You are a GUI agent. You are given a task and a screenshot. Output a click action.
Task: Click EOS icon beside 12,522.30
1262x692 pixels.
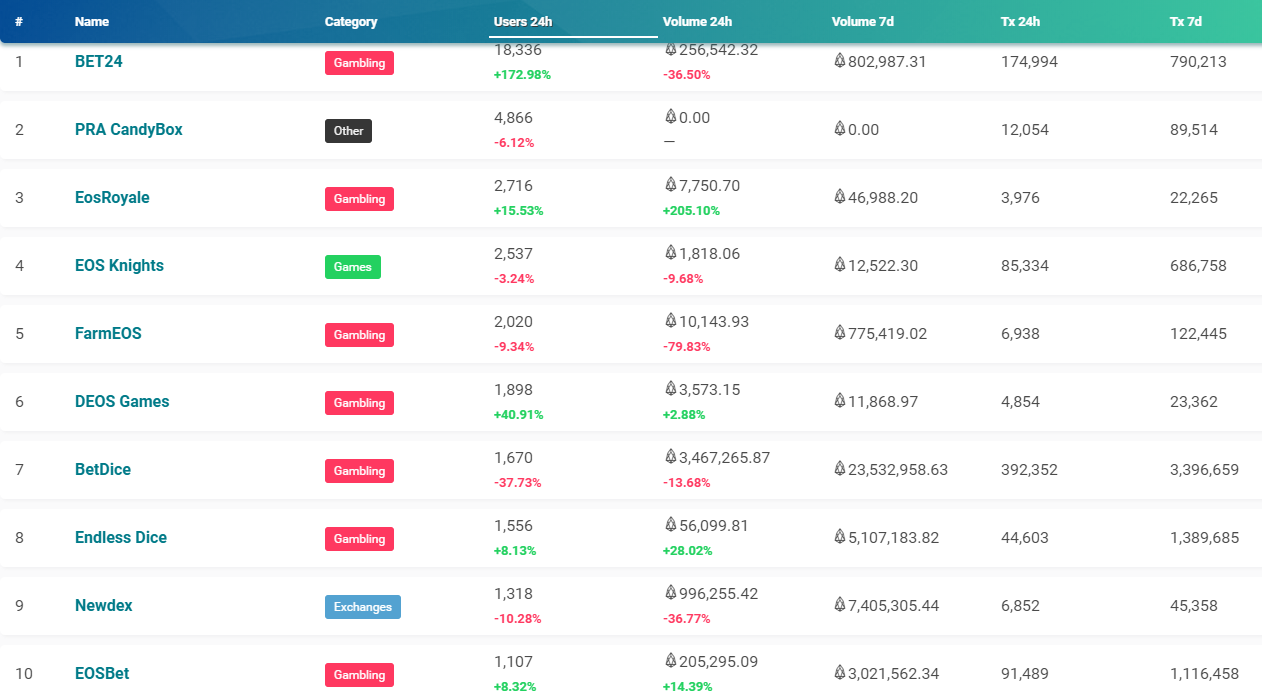pyautogui.click(x=839, y=265)
